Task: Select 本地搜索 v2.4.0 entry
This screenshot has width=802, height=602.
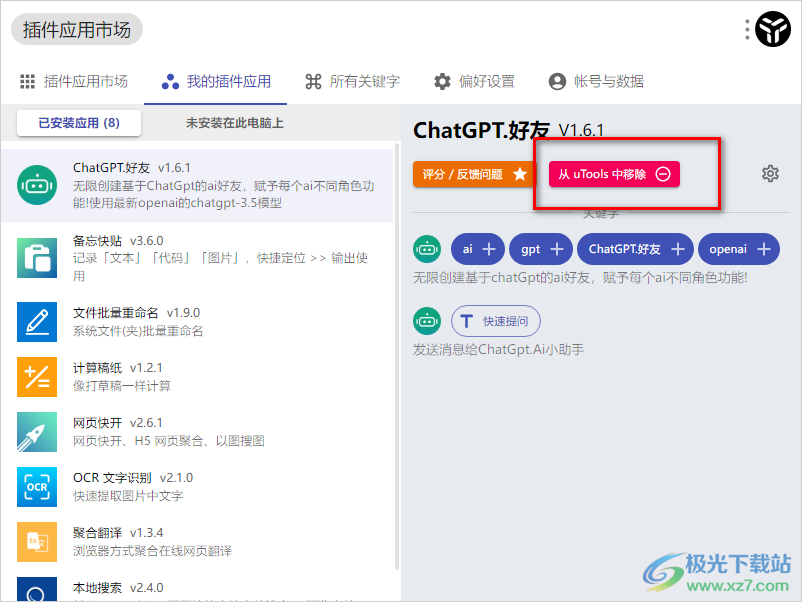Action: click(x=197, y=586)
